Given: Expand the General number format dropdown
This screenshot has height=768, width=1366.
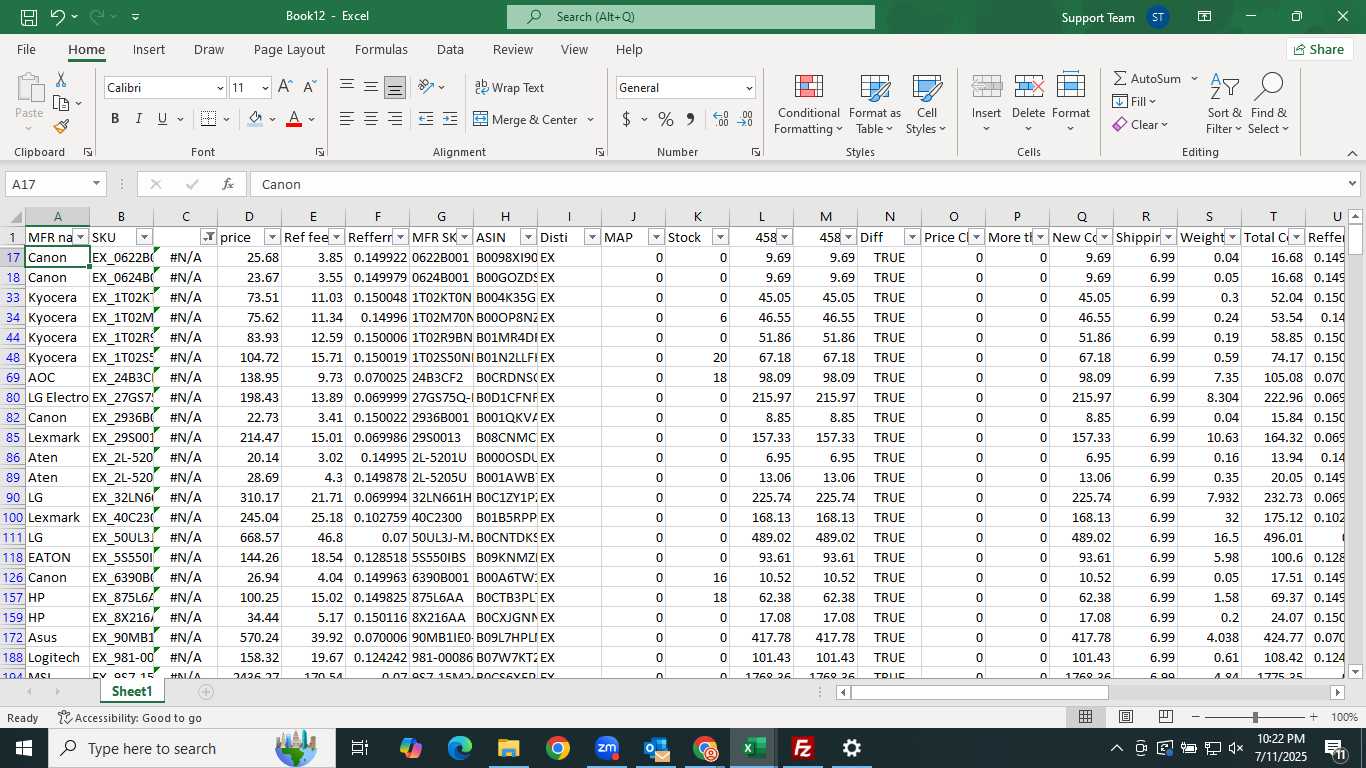Looking at the screenshot, I should (x=748, y=88).
